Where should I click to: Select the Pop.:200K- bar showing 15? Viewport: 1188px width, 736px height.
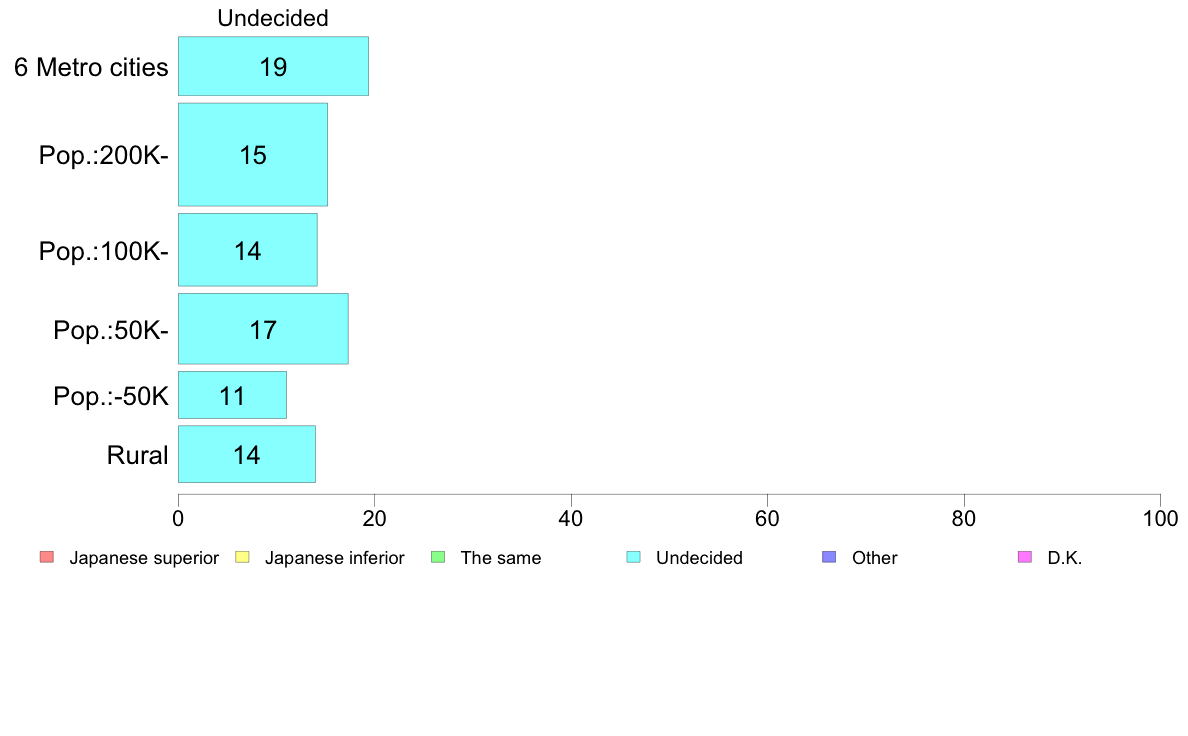click(253, 155)
